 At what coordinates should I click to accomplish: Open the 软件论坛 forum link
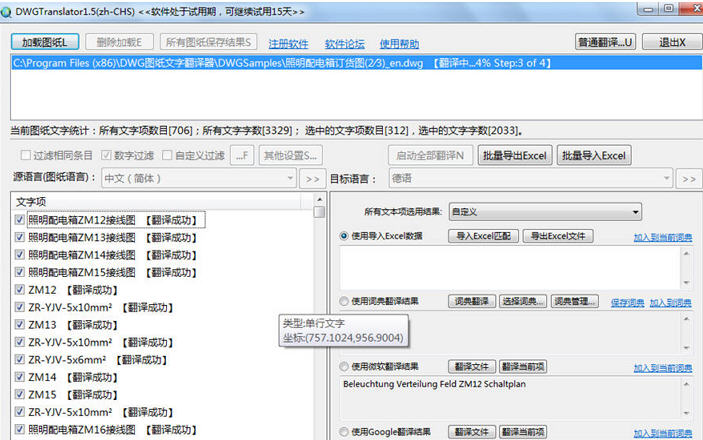(x=344, y=44)
